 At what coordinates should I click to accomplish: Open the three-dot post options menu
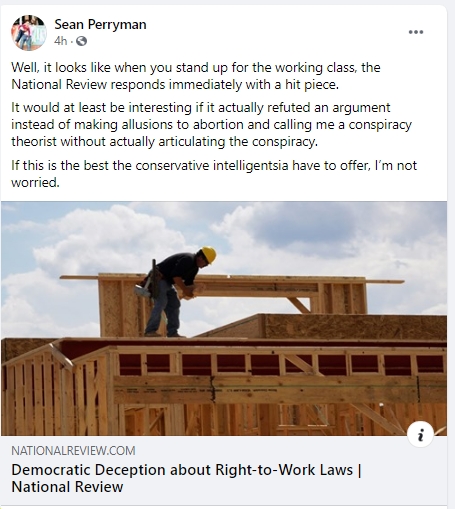pos(416,32)
